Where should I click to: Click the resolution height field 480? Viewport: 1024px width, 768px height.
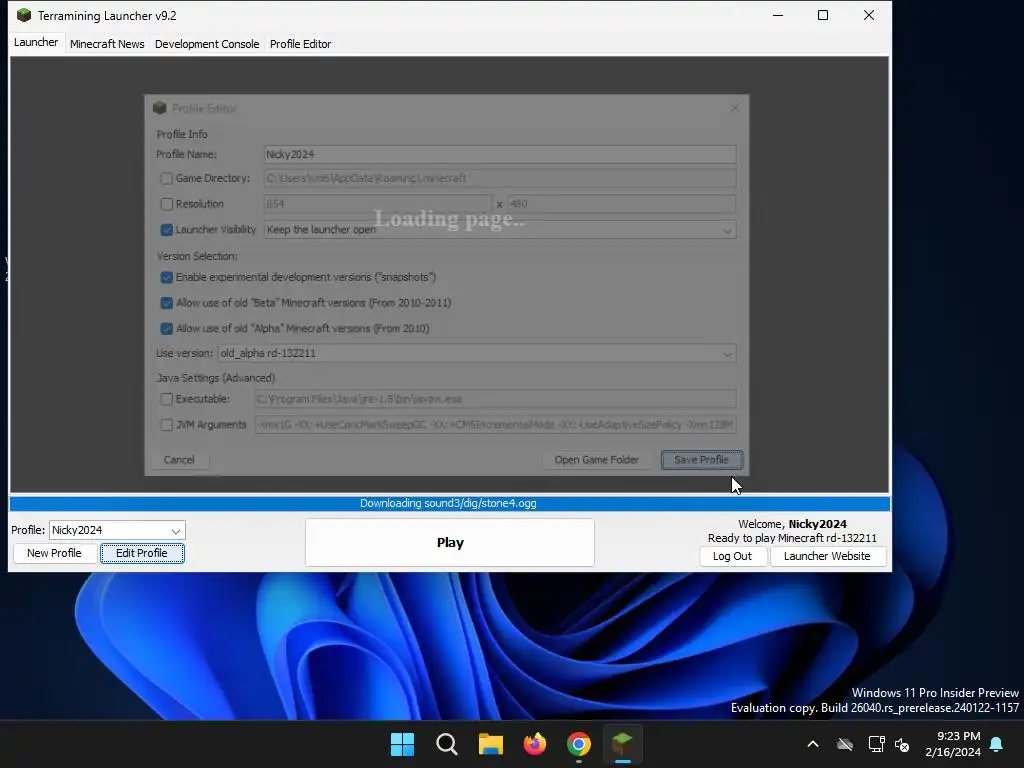(x=622, y=204)
